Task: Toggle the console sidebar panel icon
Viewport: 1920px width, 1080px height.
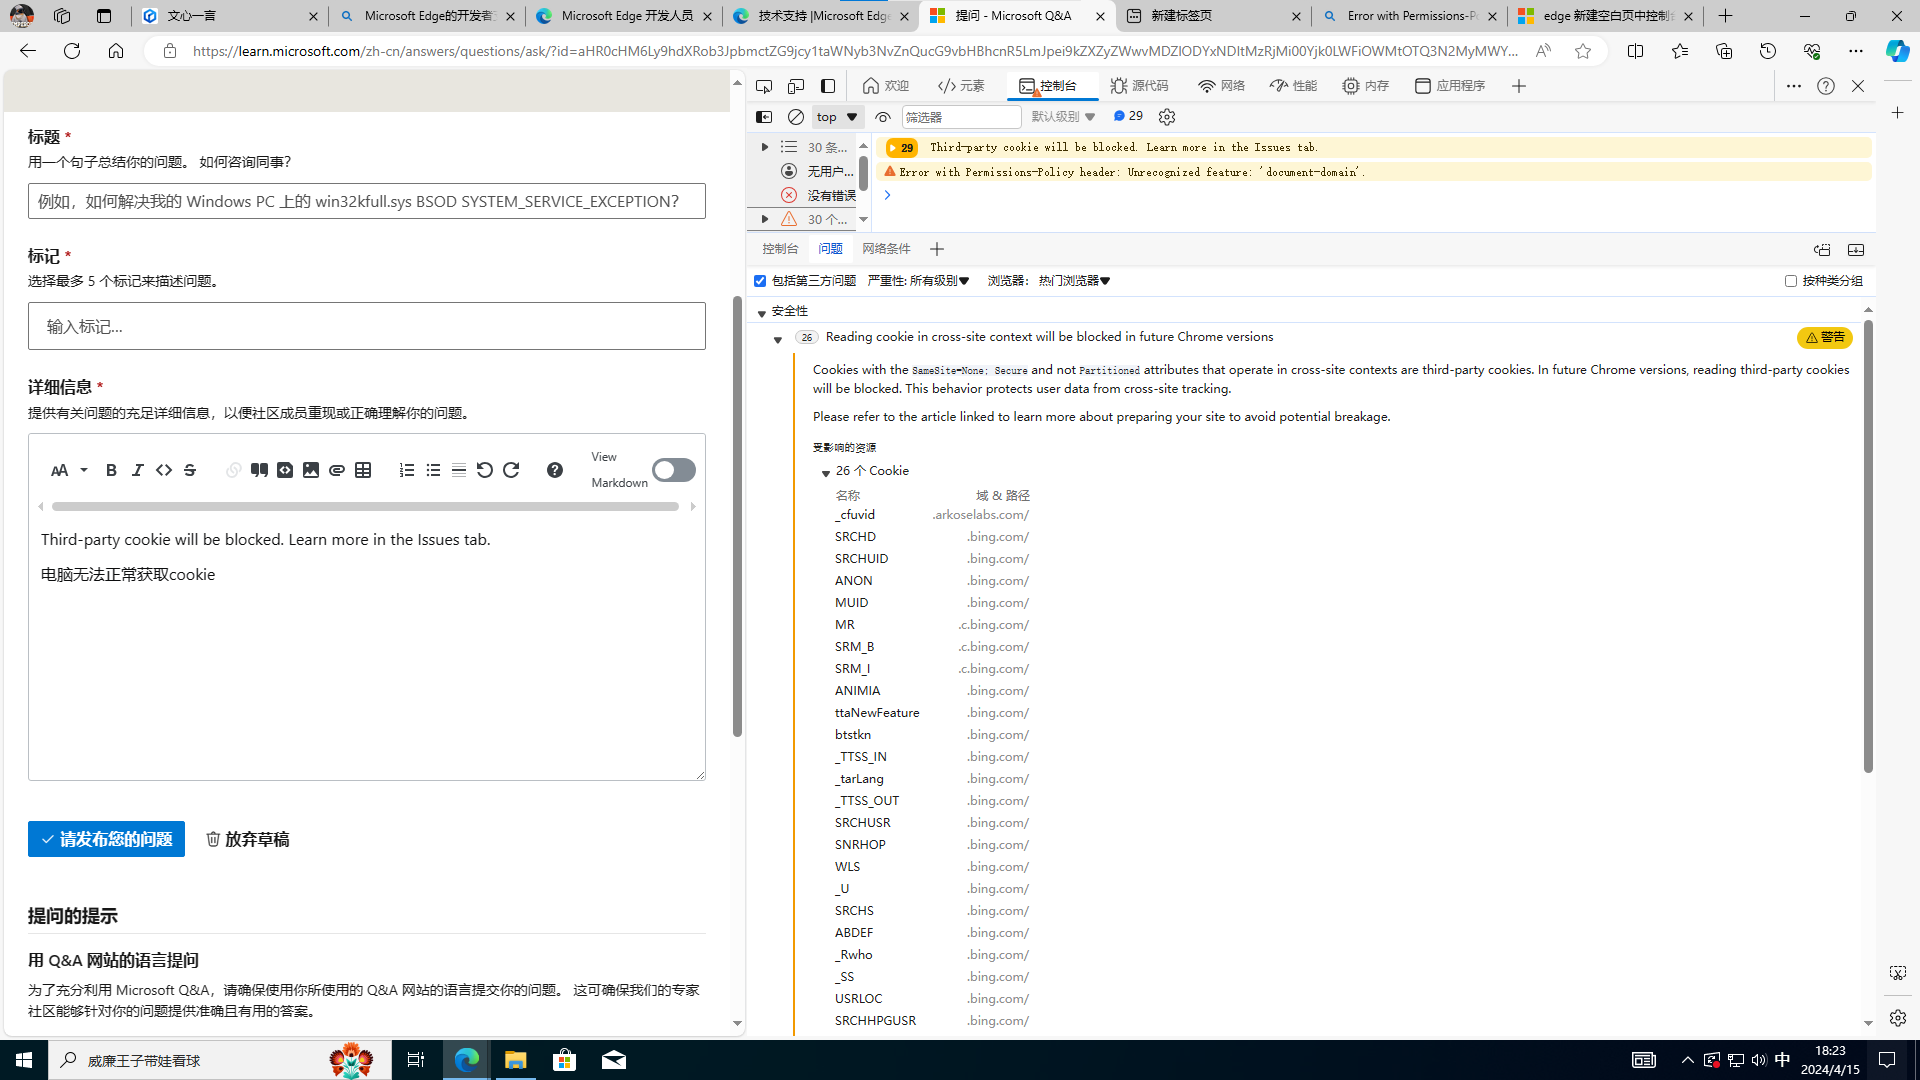Action: (x=764, y=117)
